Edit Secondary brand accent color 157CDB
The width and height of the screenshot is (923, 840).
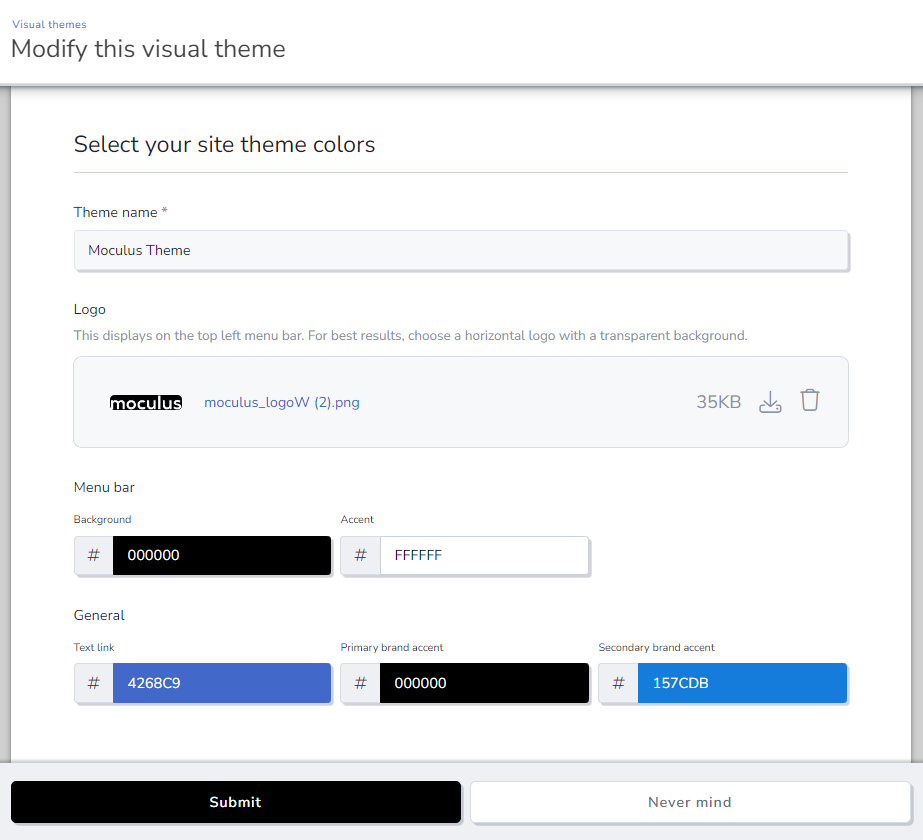pyautogui.click(x=742, y=684)
